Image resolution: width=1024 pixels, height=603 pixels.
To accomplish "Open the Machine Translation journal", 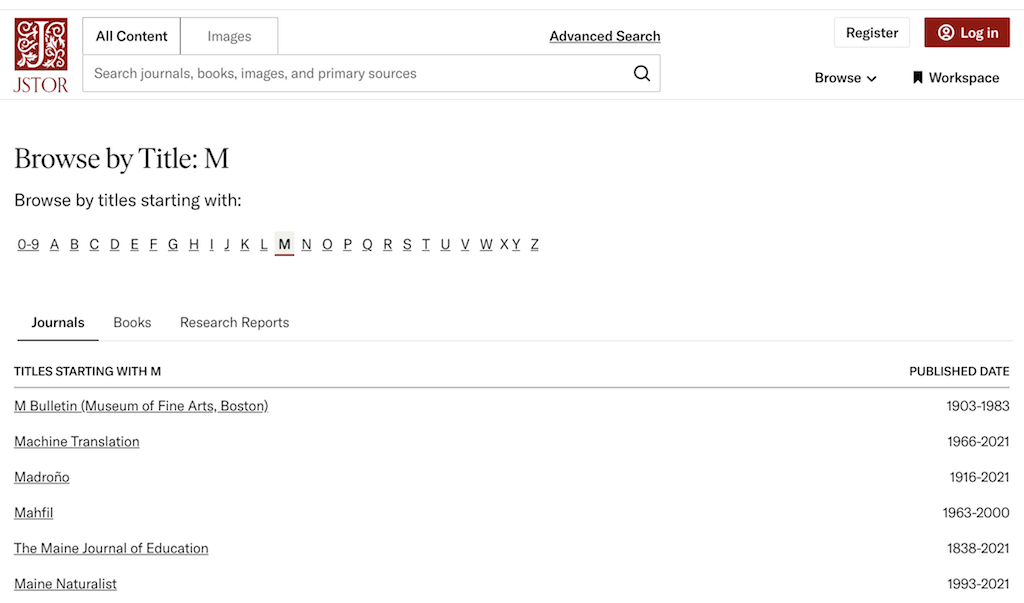I will click(76, 441).
